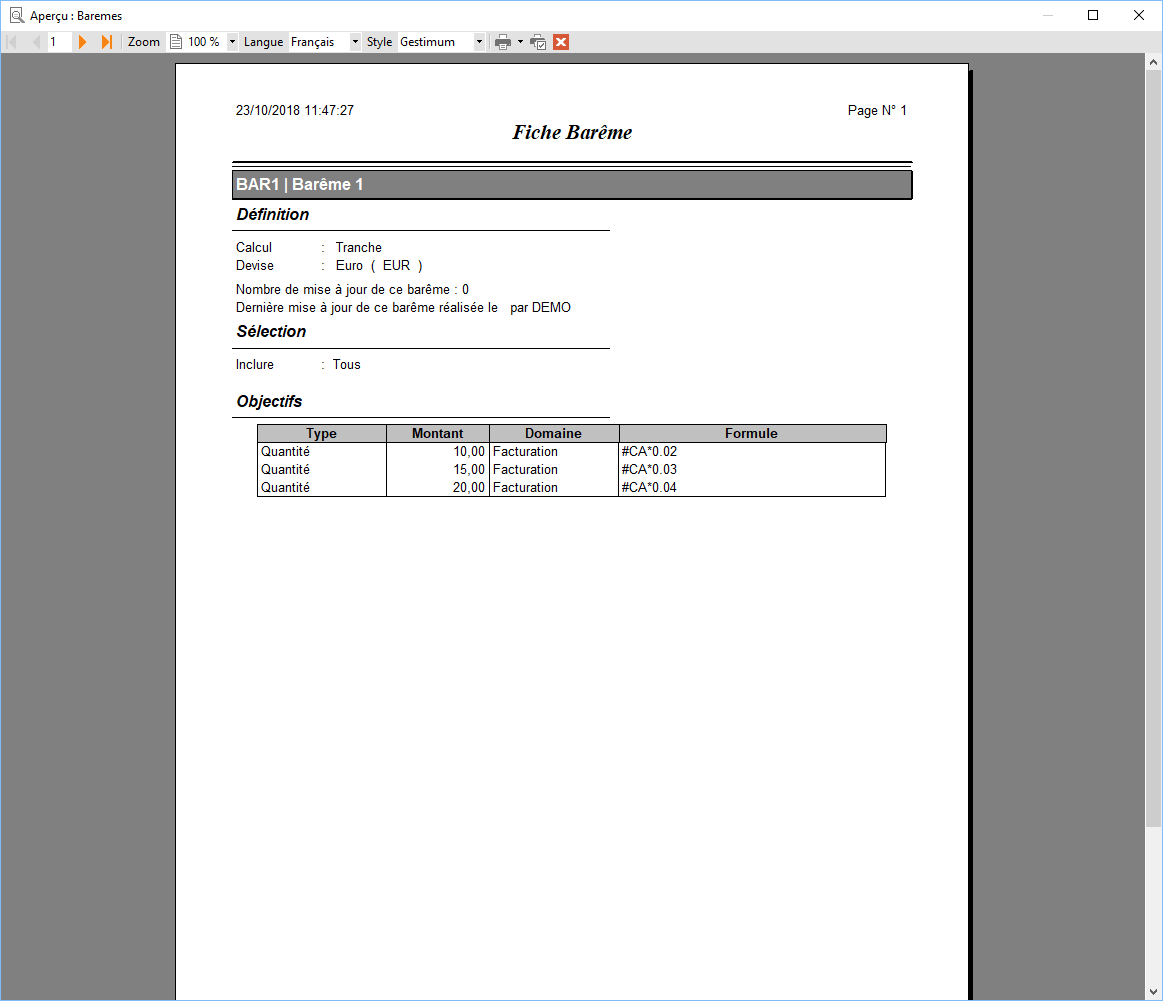Screen dimensions: 1163x1001
Task: Click the date 23/10/2018 11:47:27
Action: (294, 110)
